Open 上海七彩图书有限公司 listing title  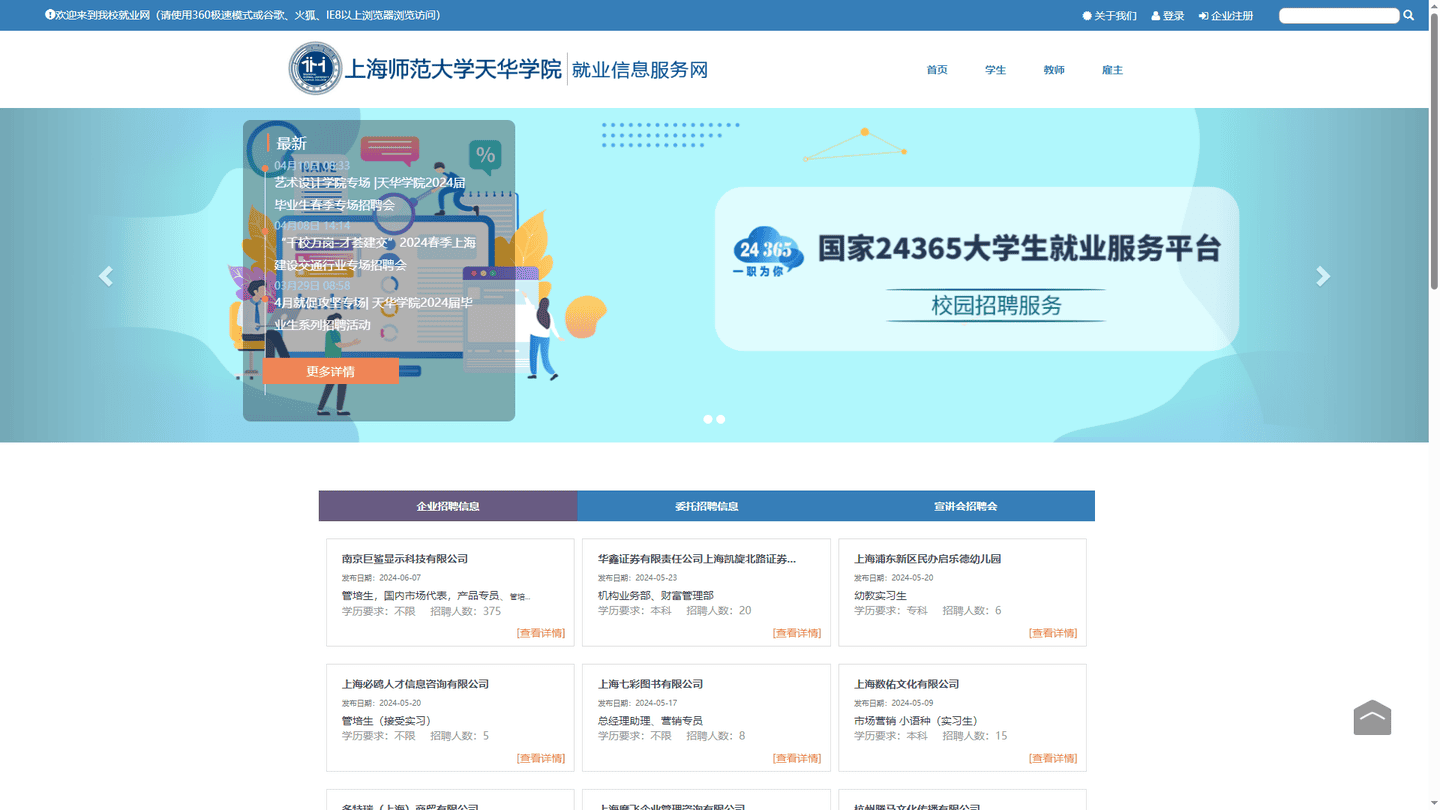coord(650,684)
